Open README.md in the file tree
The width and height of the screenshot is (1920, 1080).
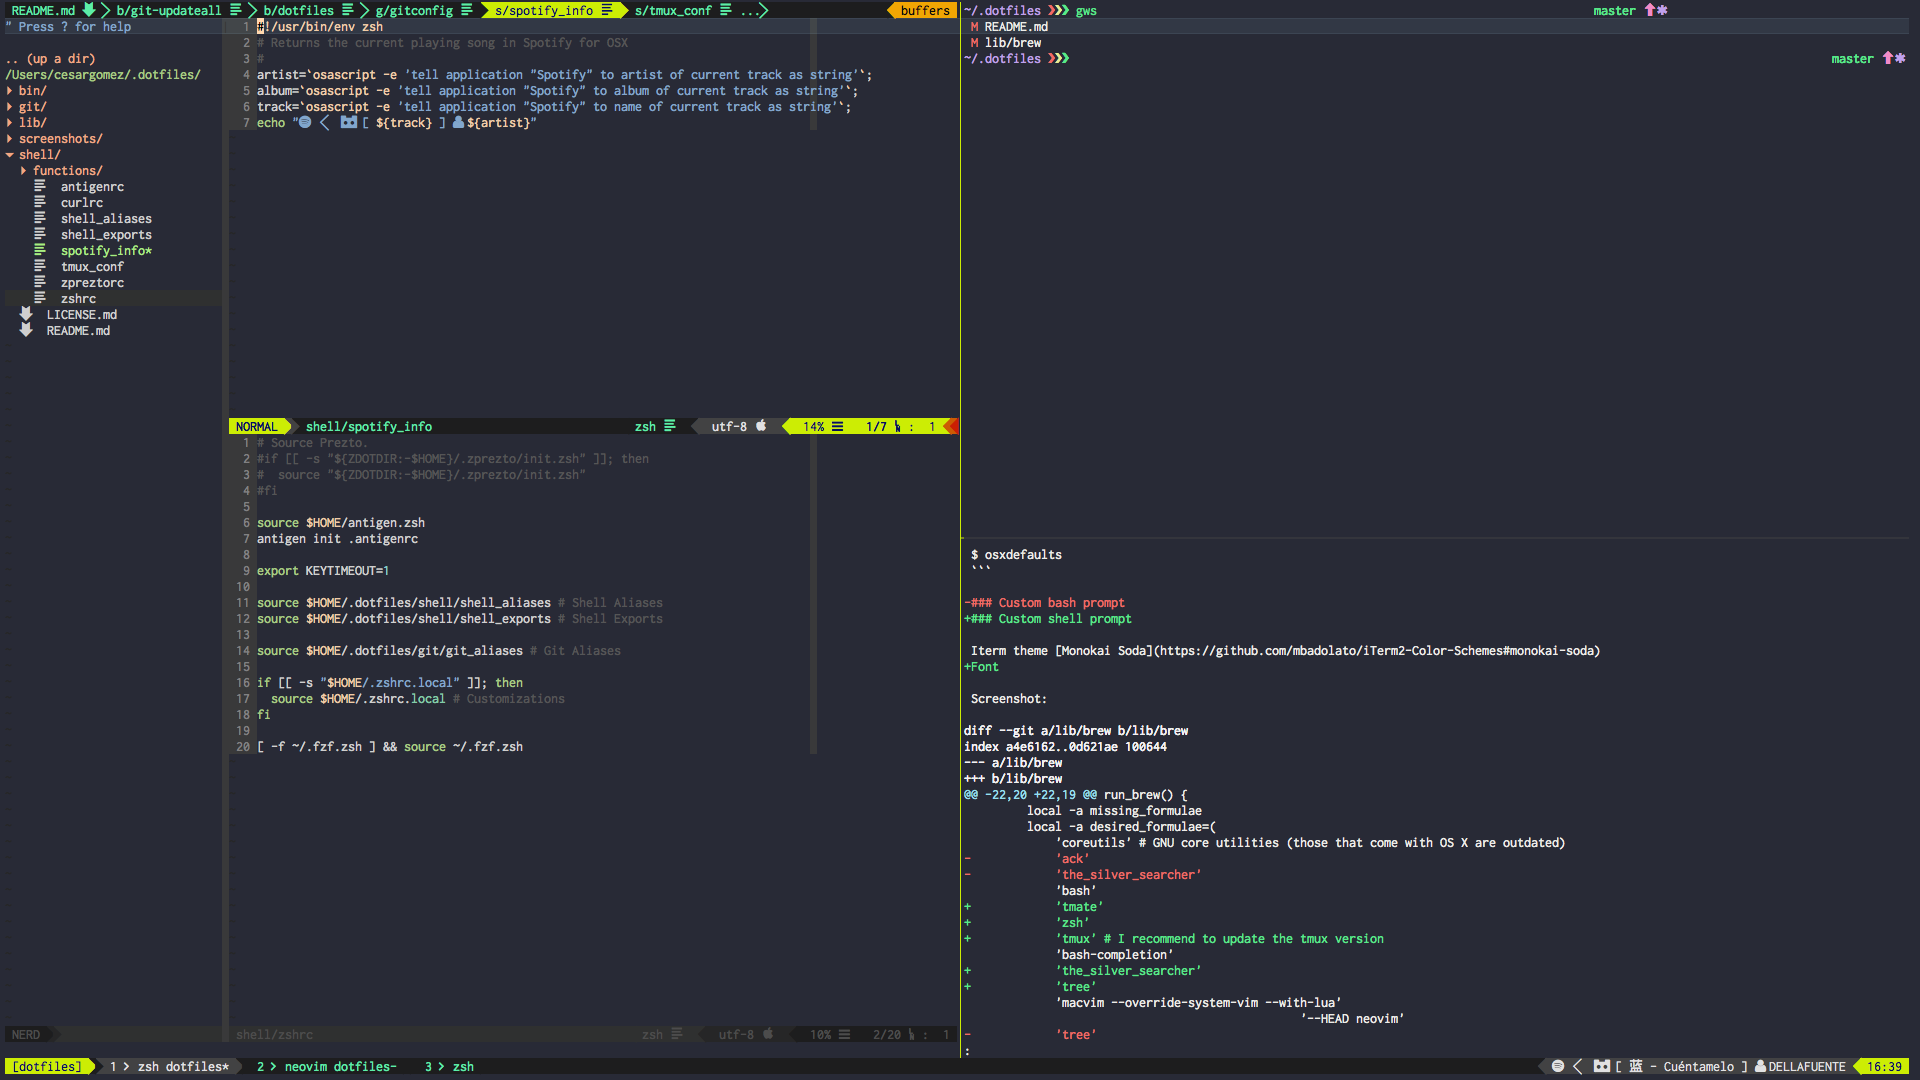(x=78, y=330)
